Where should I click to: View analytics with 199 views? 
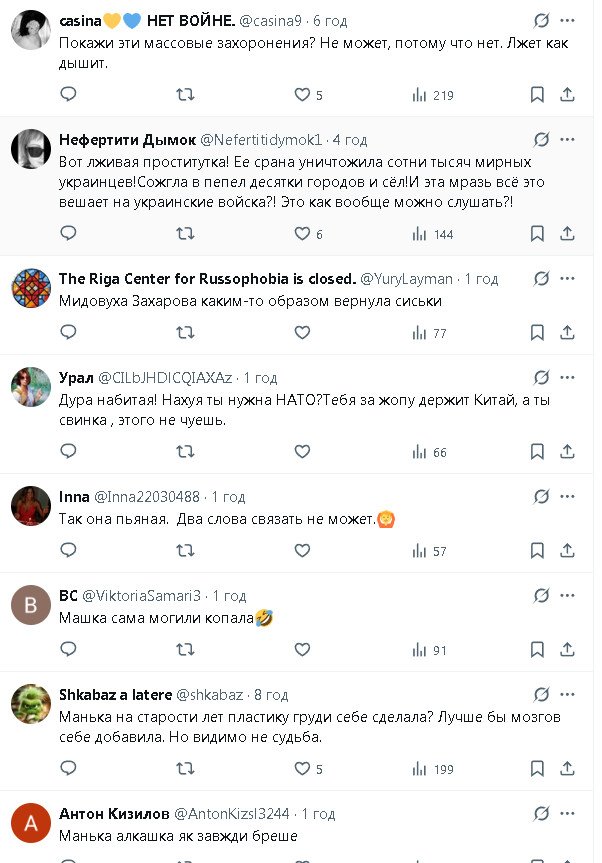pyautogui.click(x=432, y=769)
